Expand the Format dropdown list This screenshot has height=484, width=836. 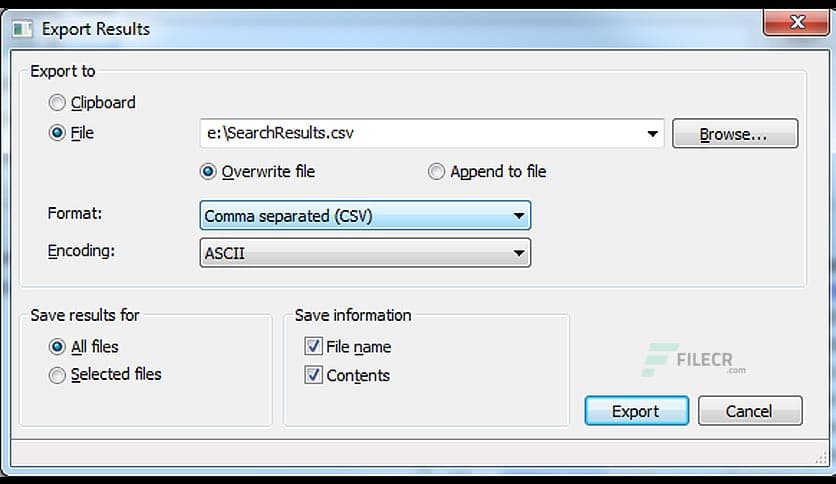click(x=518, y=216)
